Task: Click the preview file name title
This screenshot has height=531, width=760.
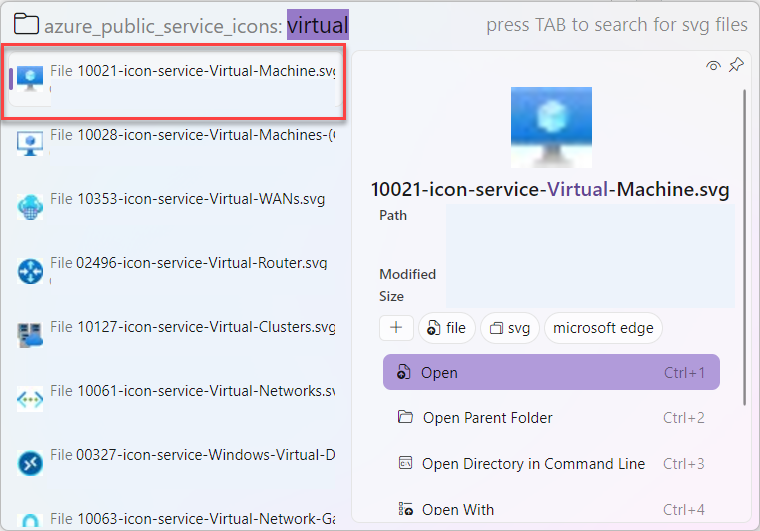Action: 550,189
